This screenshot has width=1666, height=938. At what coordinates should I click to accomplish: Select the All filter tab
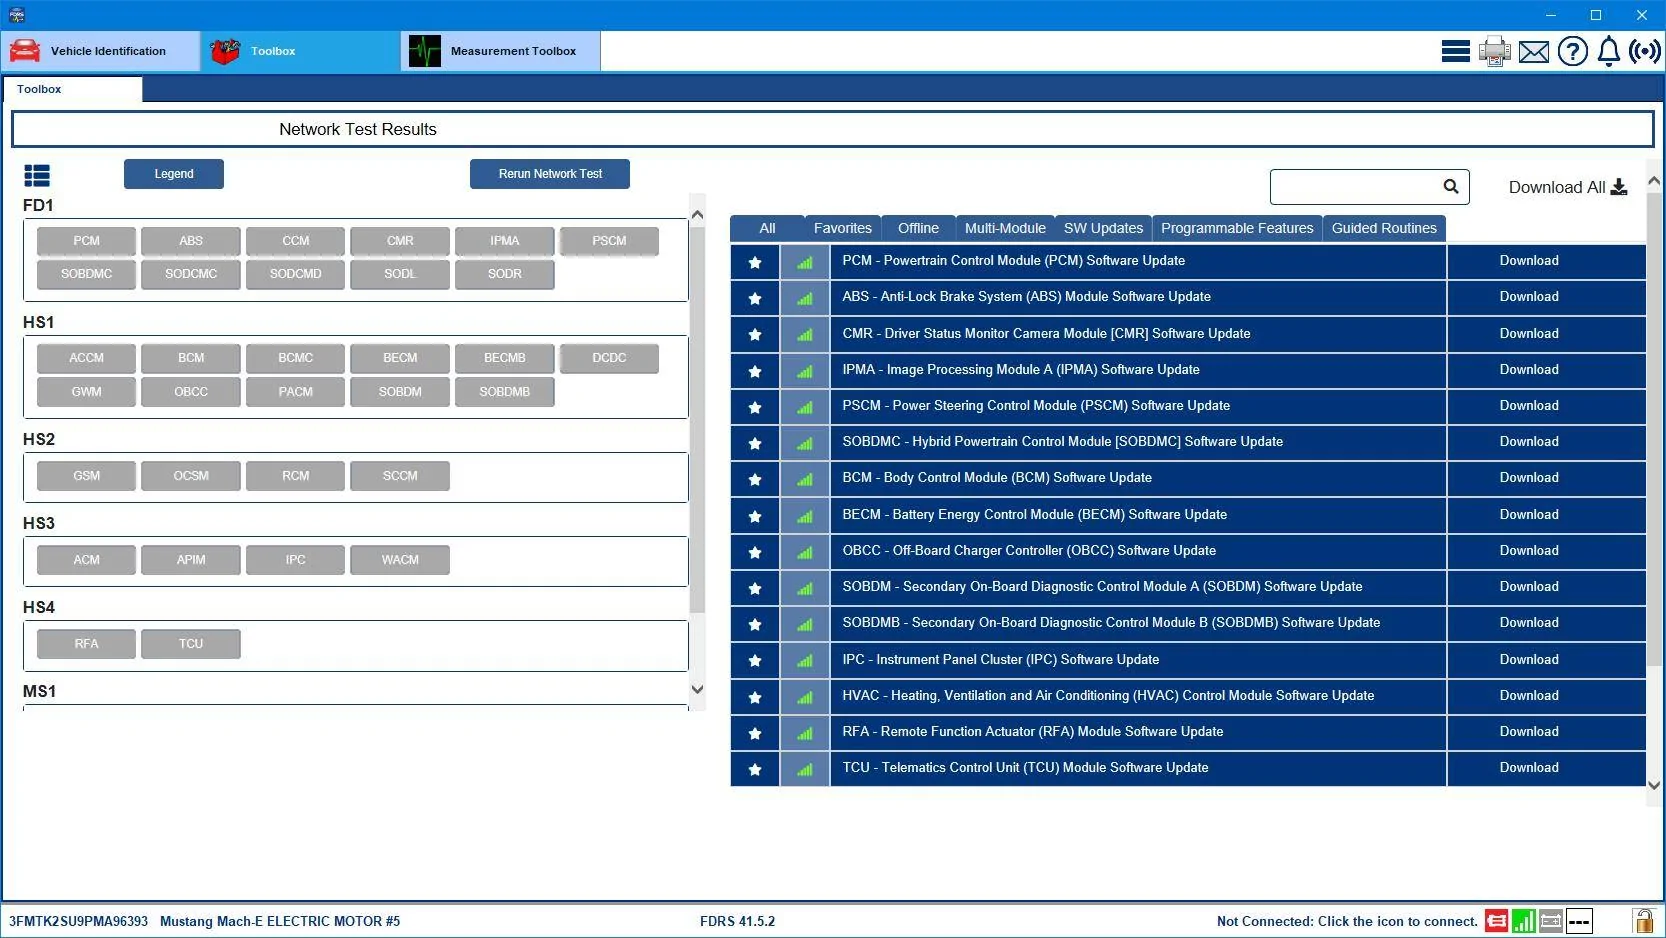coord(767,228)
